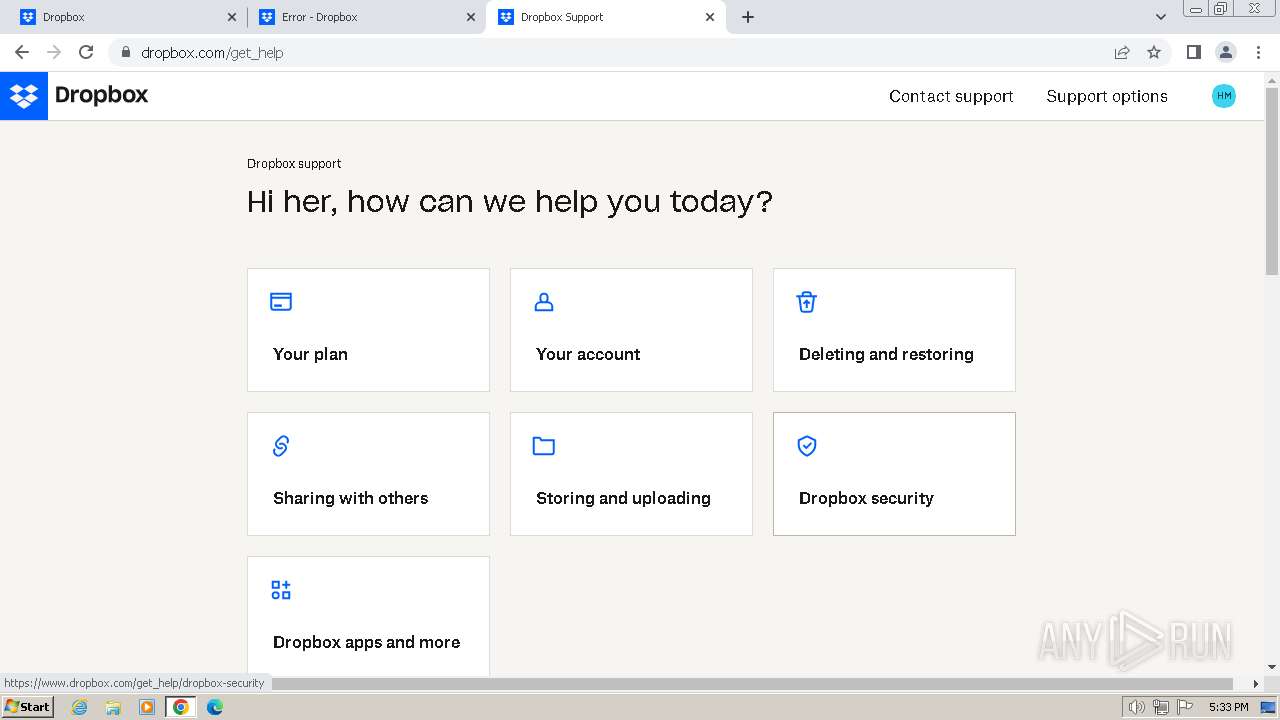Click the folder icon on Storing and uploading
1280x720 pixels.
tap(544, 446)
